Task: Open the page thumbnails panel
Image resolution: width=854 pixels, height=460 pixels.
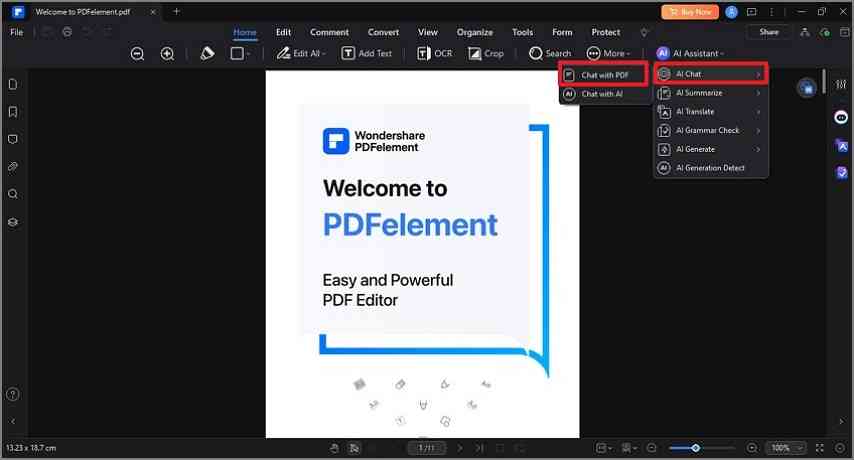Action: tap(13, 84)
